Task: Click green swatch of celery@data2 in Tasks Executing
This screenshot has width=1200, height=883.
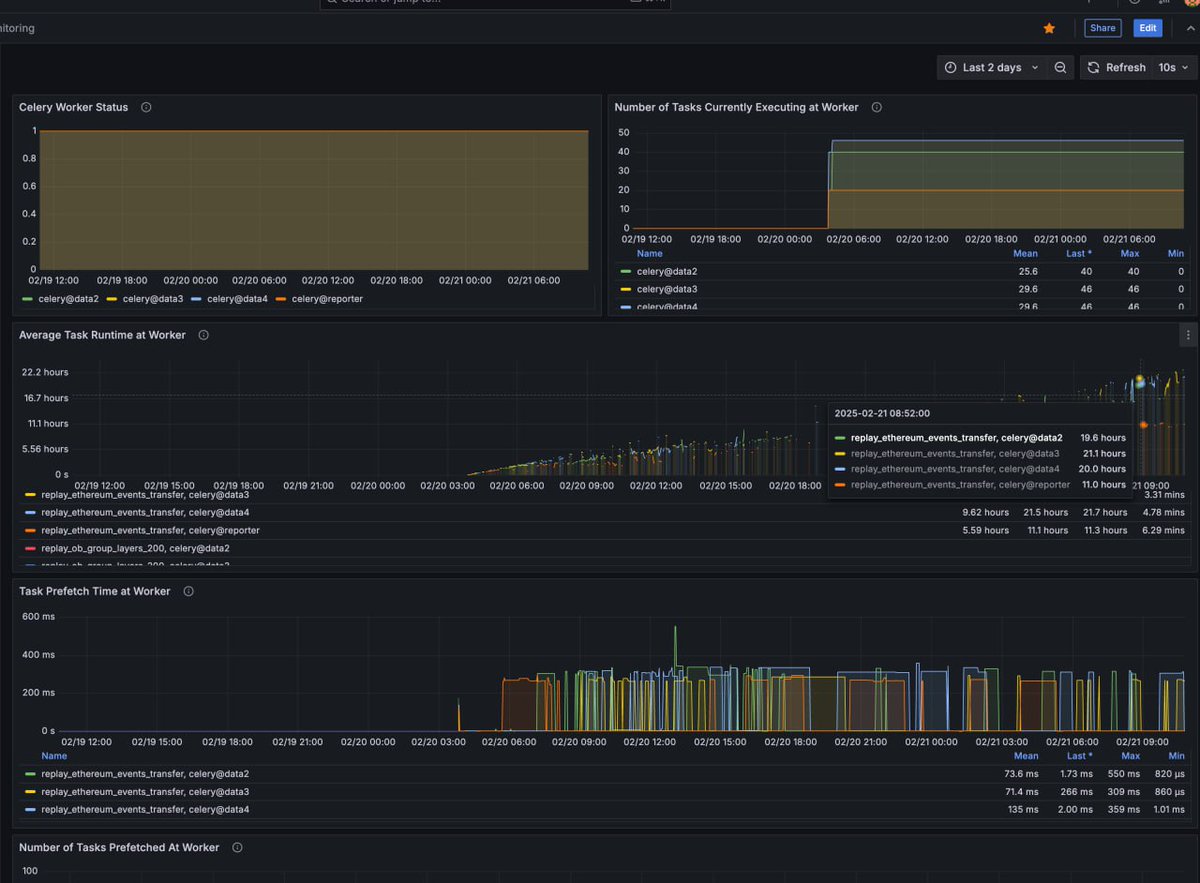Action: [x=626, y=271]
